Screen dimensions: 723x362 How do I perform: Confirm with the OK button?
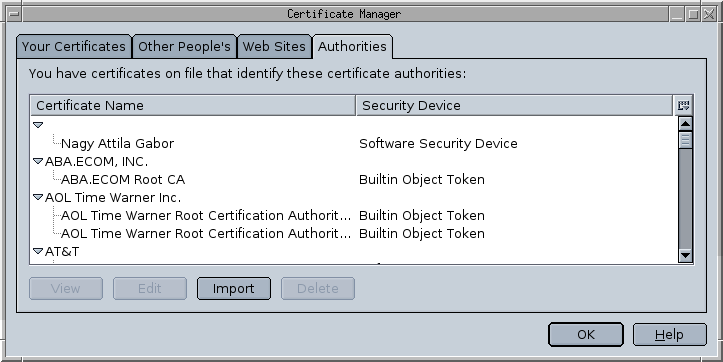click(586, 334)
